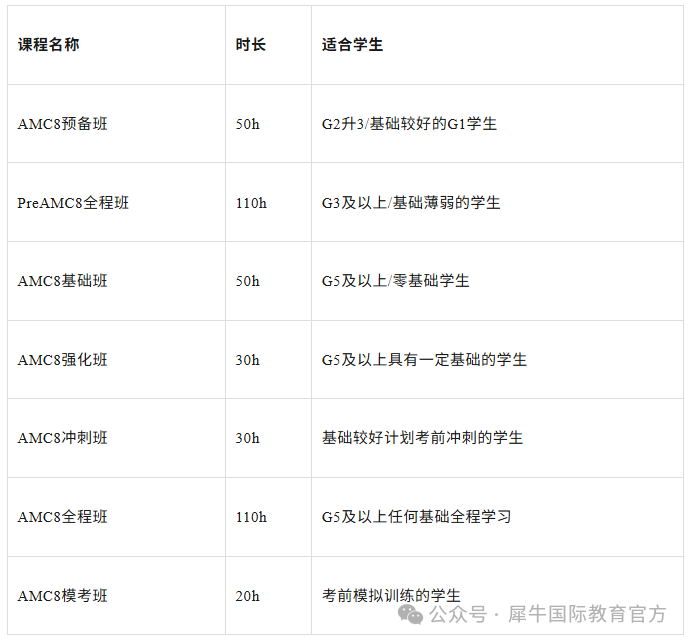Select the AMC8基础班 course name cell
Image resolution: width=689 pixels, height=642 pixels.
(116, 281)
